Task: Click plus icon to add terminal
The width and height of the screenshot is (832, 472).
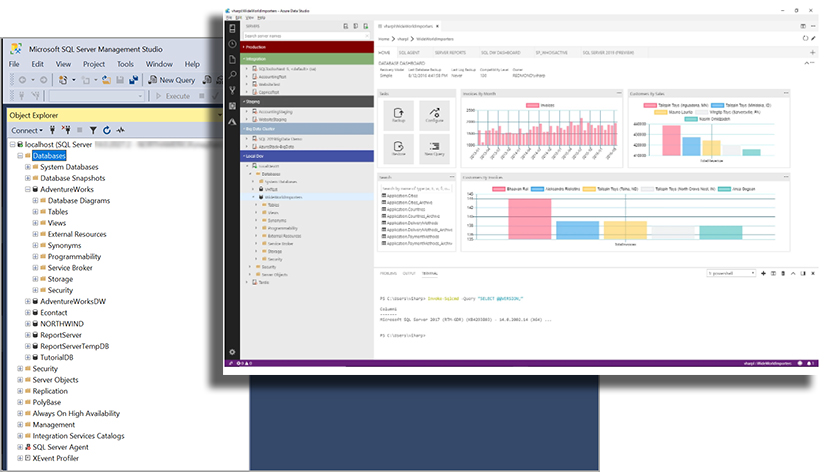Action: [x=764, y=273]
